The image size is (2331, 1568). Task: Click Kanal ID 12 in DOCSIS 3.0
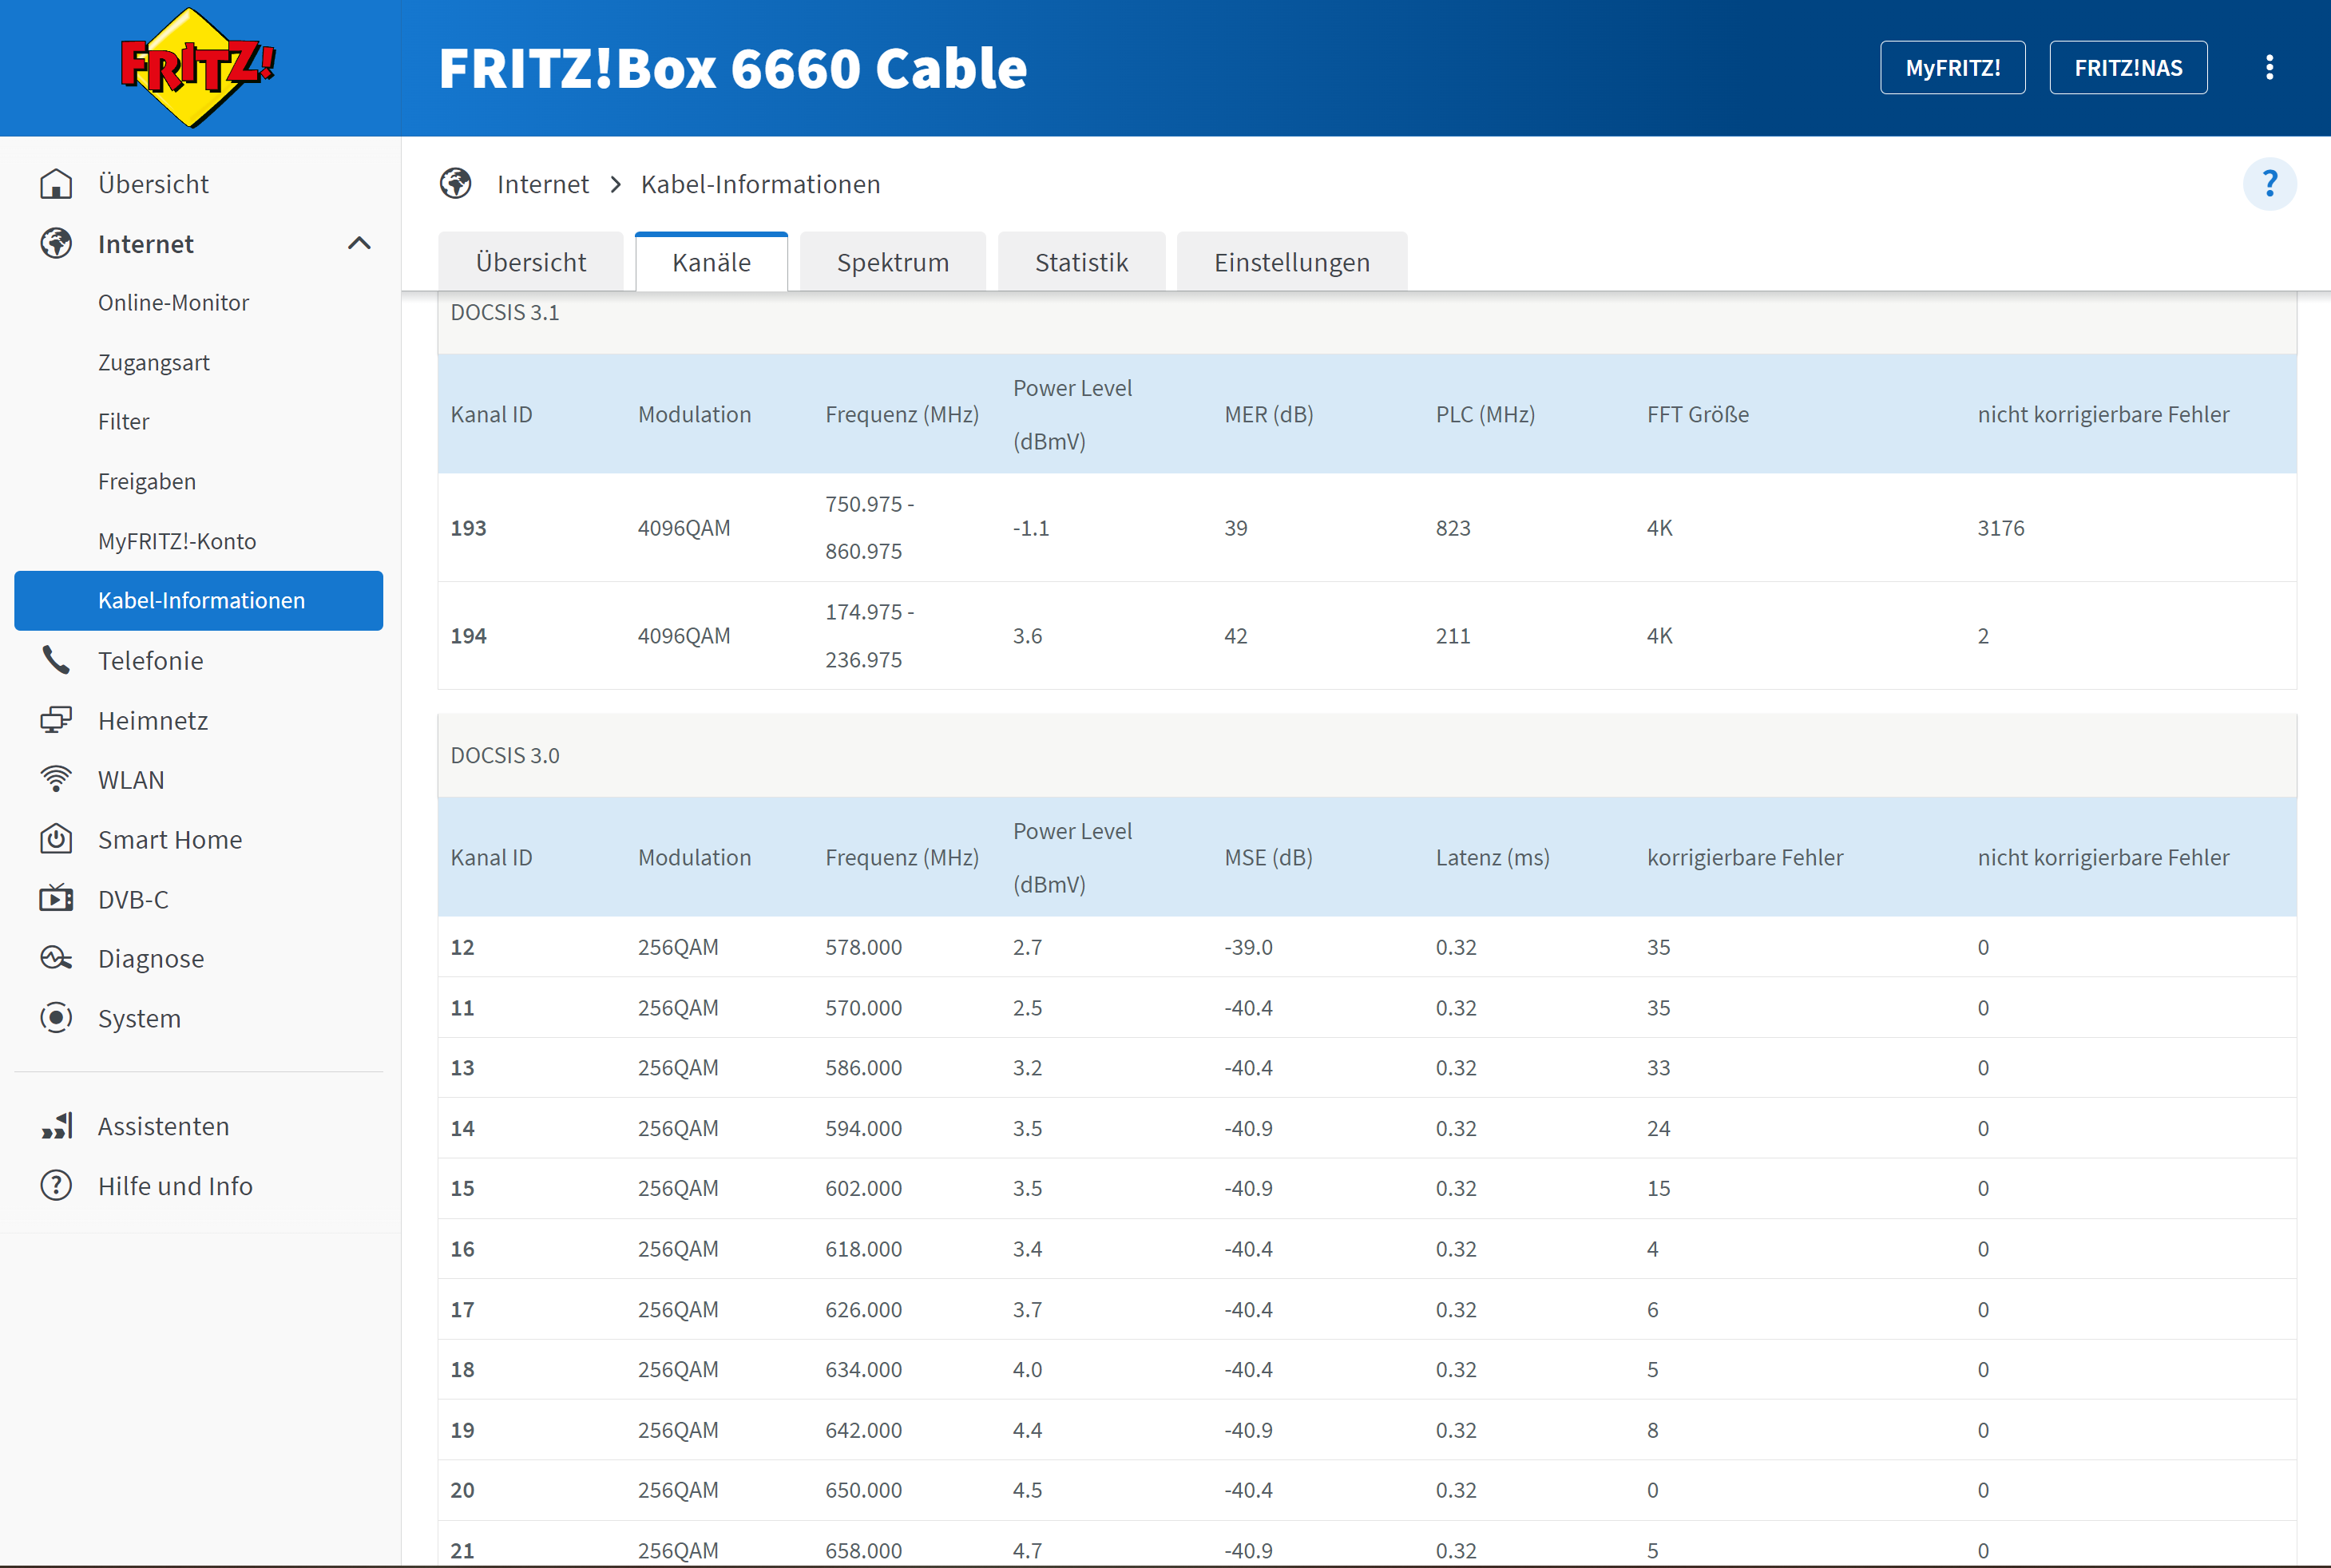pyautogui.click(x=463, y=947)
